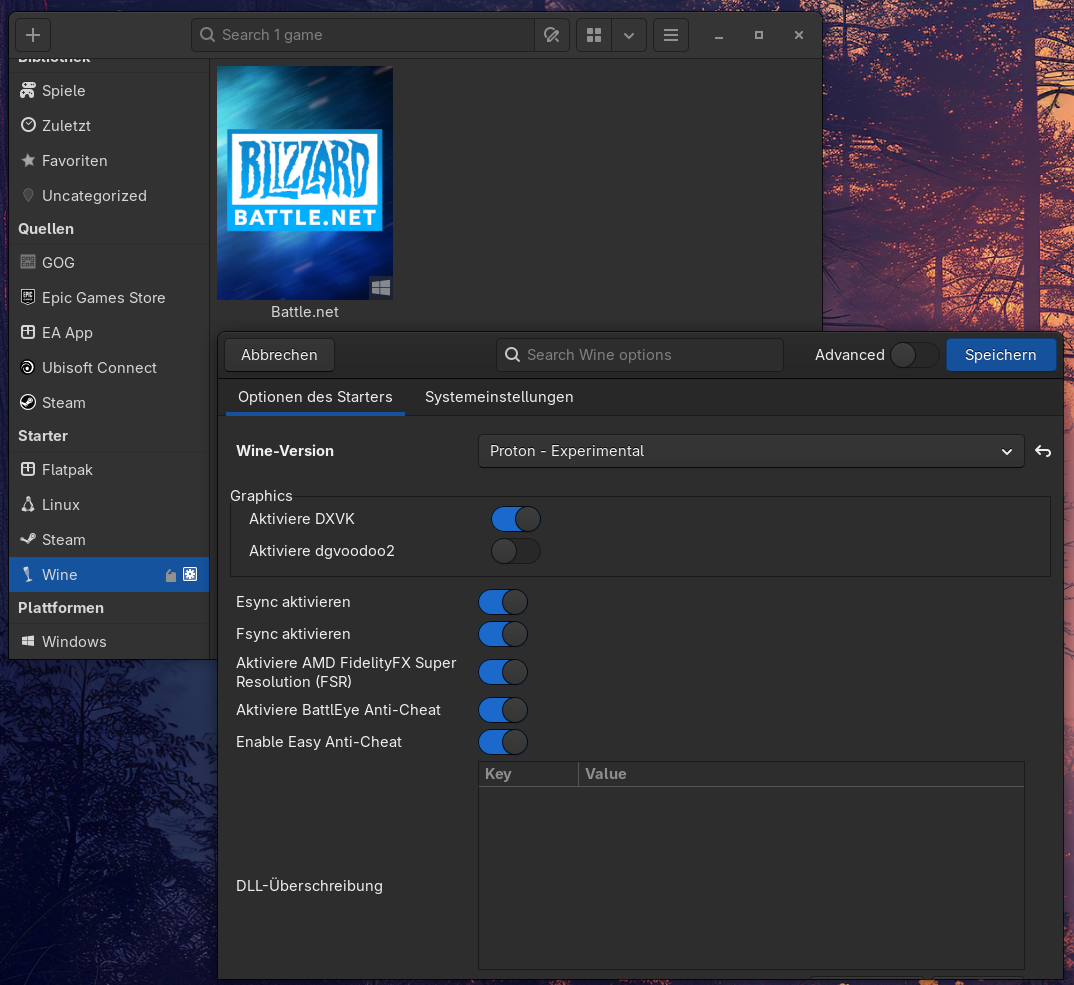Viewport: 1074px width, 985px height.
Task: Toggle Fsync aktivieren switch
Action: tap(503, 634)
